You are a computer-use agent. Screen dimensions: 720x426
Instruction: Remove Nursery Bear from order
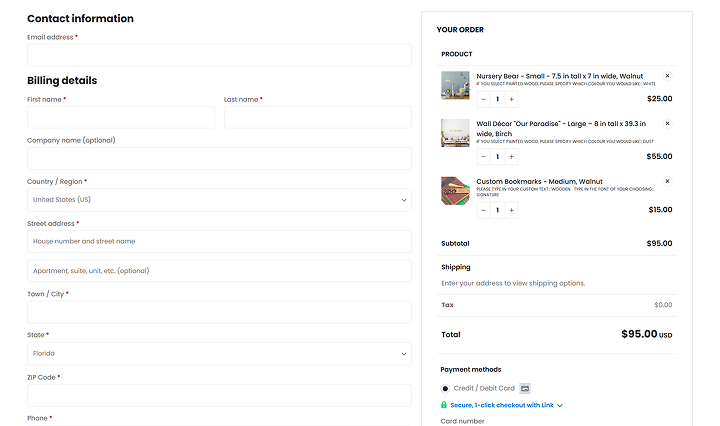click(667, 76)
